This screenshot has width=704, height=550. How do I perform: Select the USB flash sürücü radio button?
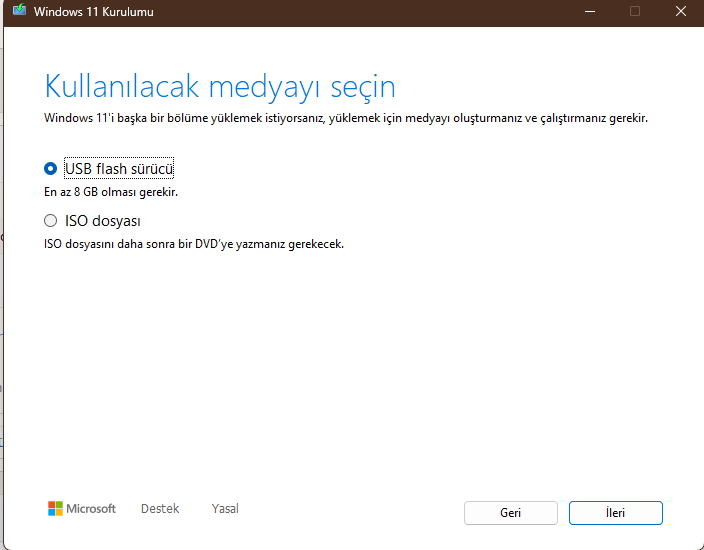click(x=50, y=169)
